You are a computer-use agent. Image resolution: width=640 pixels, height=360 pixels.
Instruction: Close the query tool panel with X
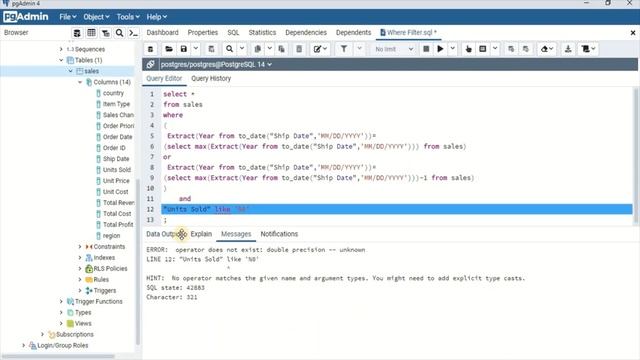[633, 33]
